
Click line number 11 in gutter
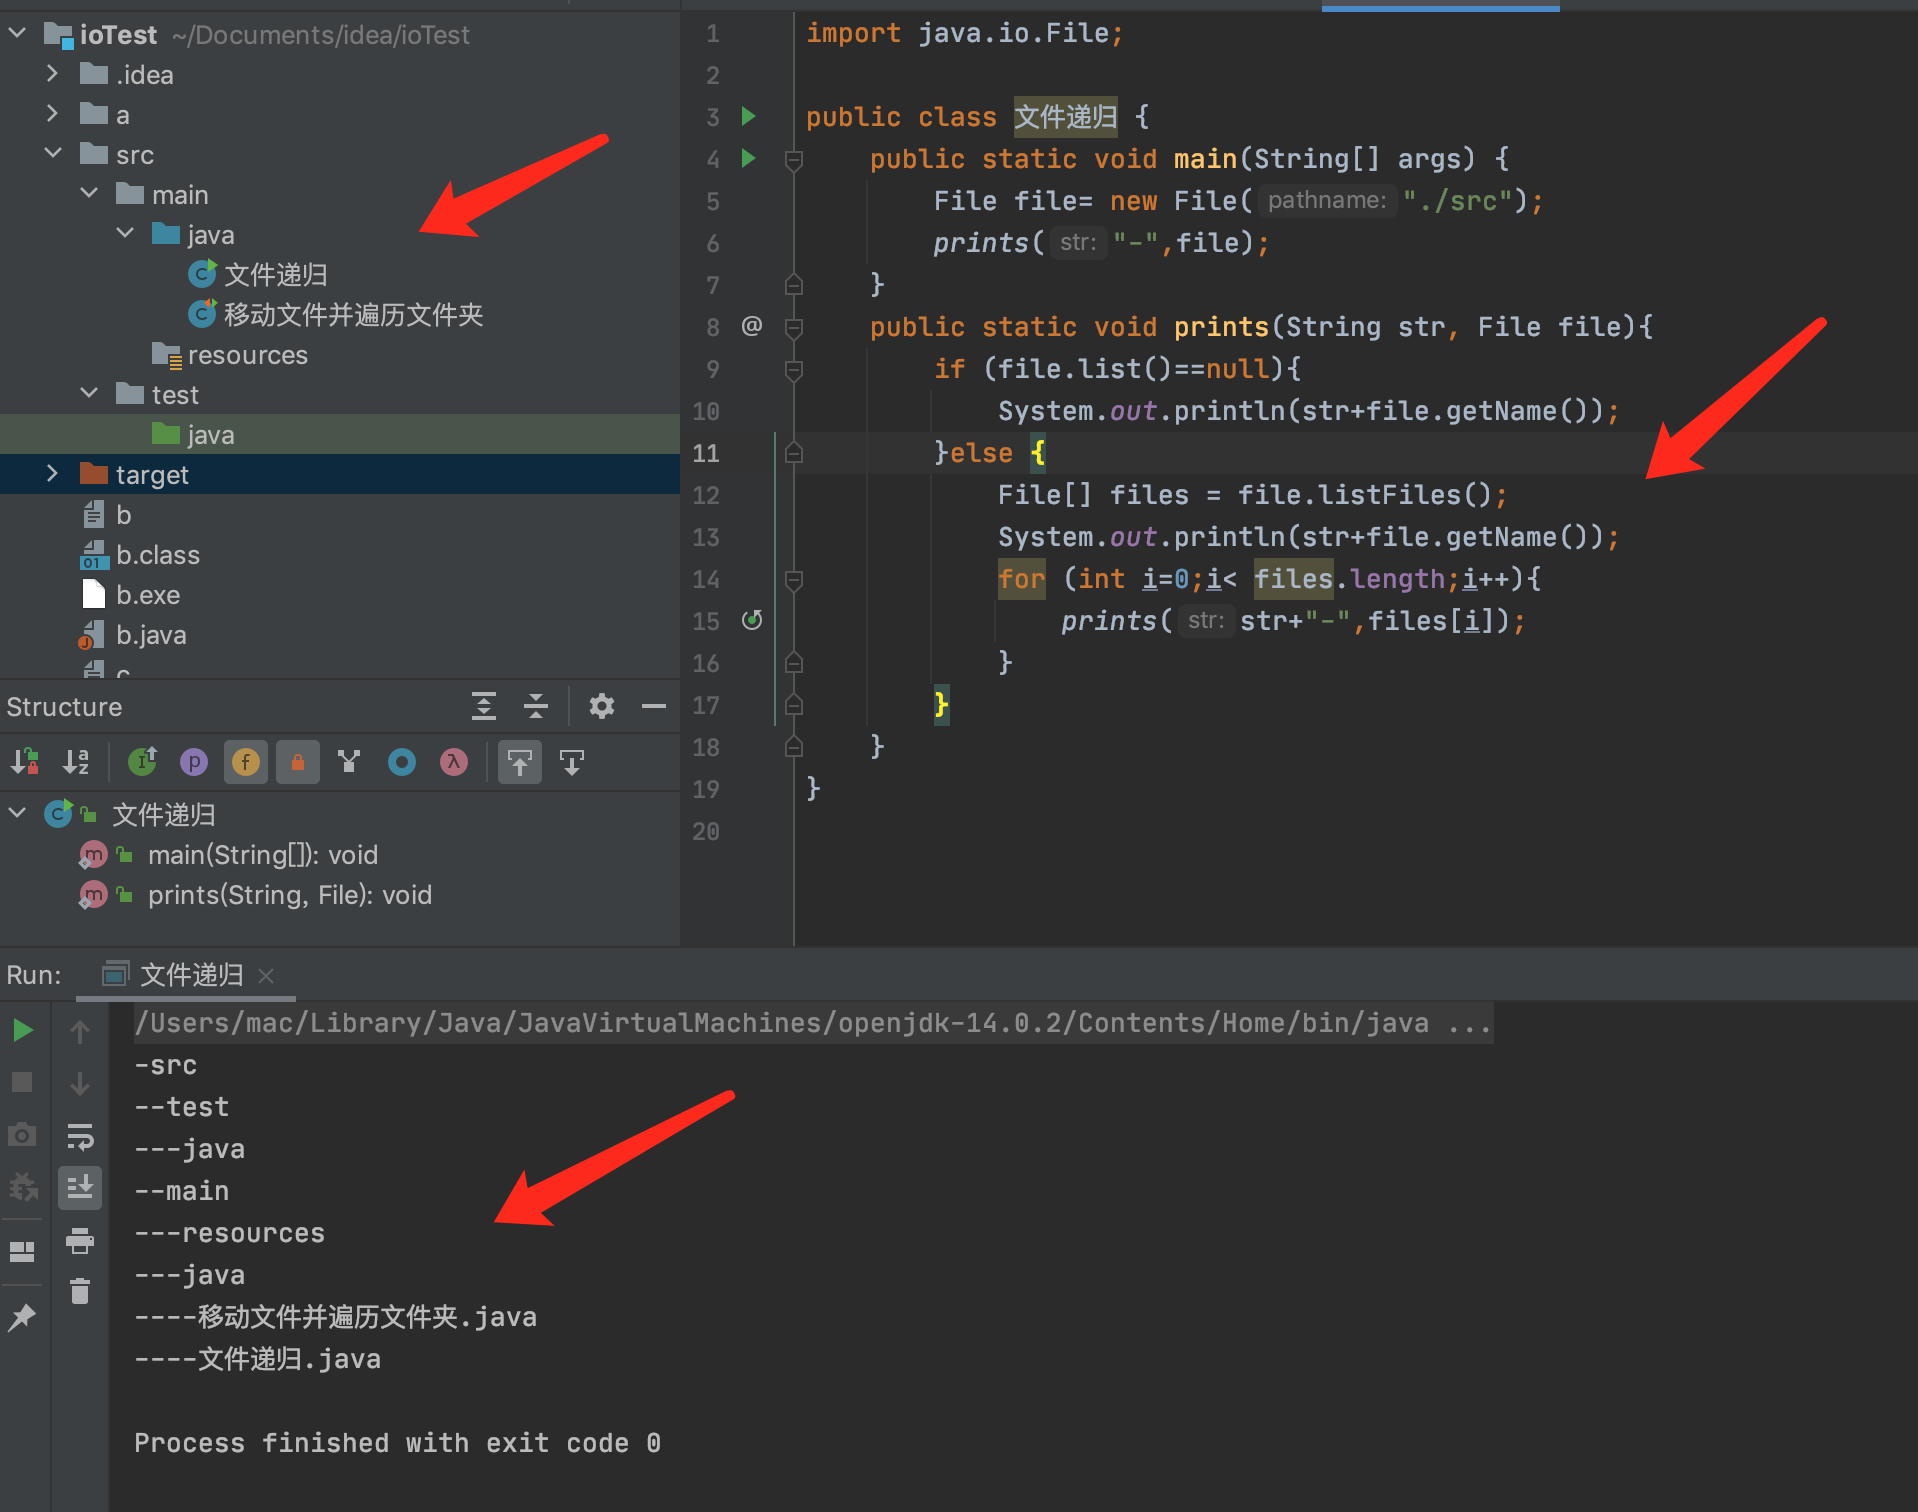click(x=706, y=453)
